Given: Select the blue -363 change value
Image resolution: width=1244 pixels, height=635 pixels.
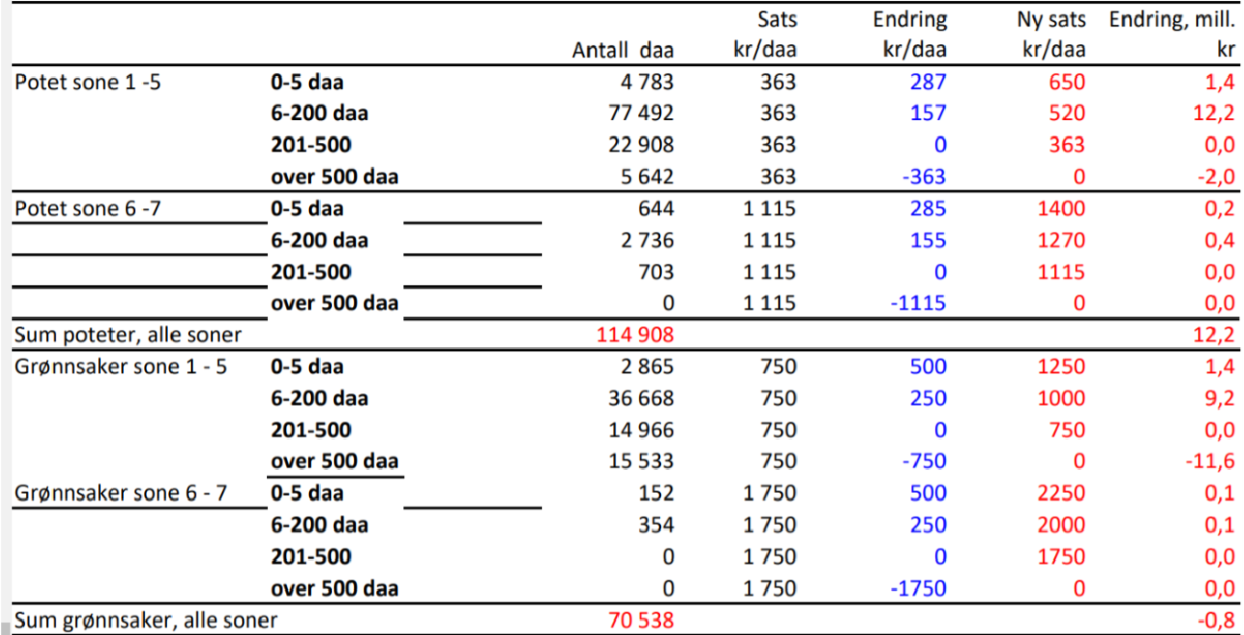Looking at the screenshot, I should click(923, 177).
